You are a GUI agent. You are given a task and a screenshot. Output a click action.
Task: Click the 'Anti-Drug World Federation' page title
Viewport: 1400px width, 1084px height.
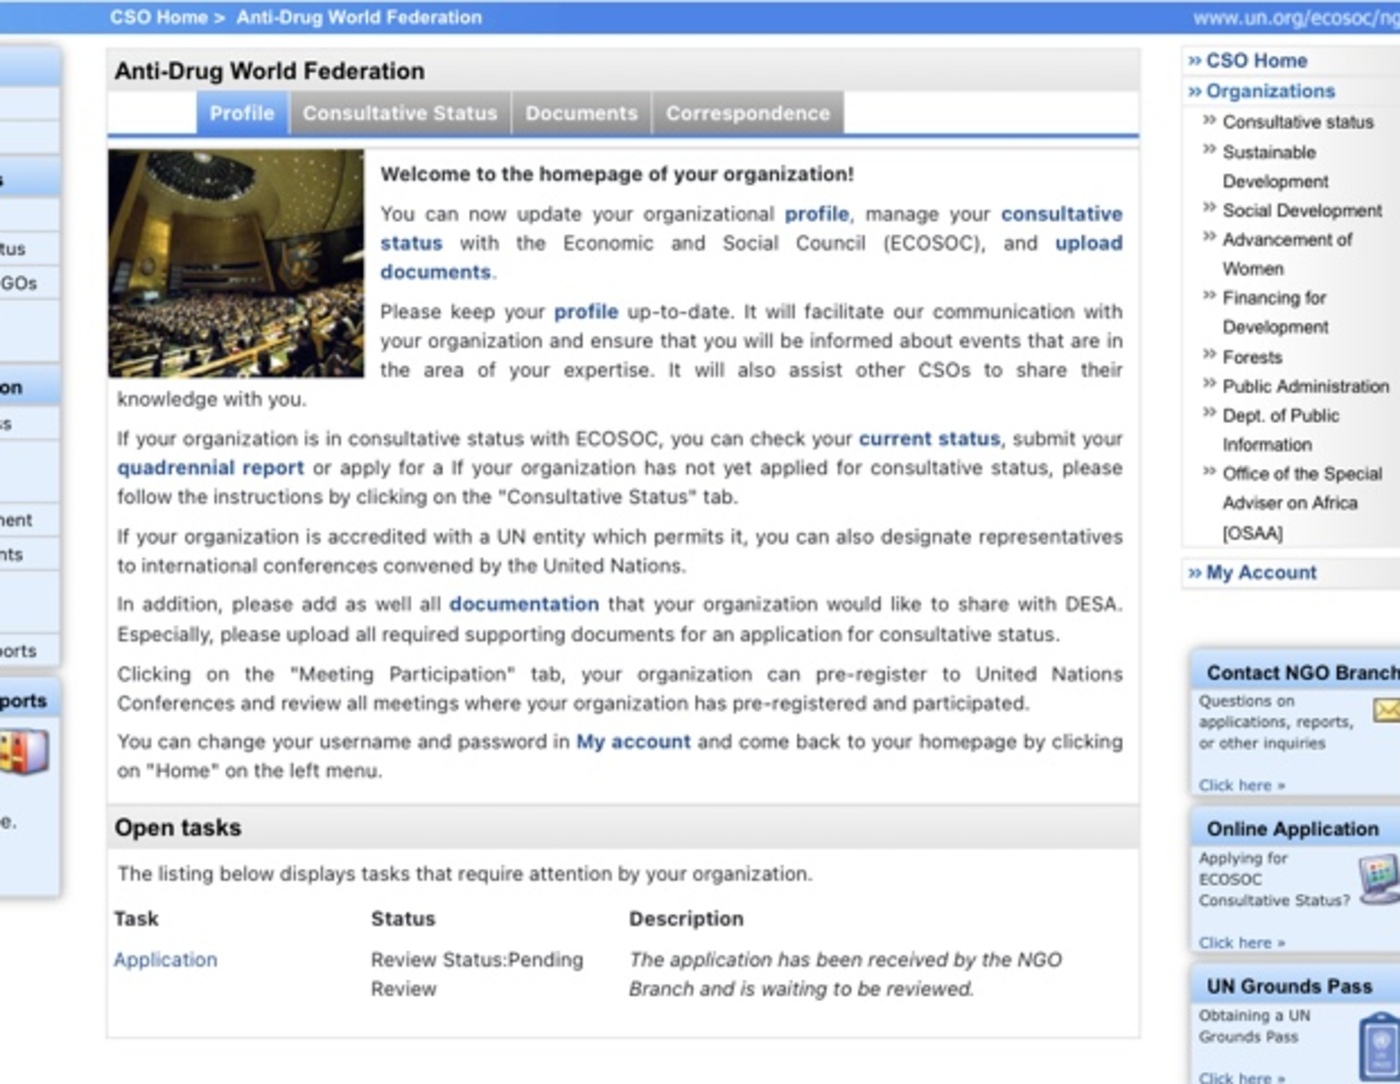click(x=269, y=71)
